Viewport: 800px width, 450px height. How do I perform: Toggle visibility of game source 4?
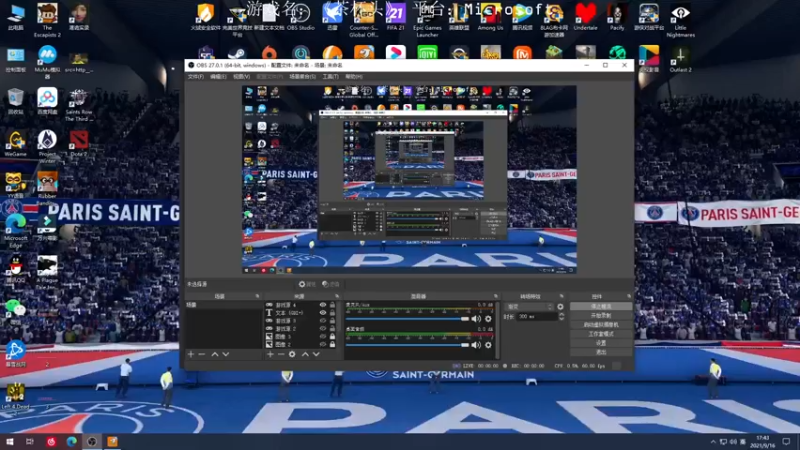pyautogui.click(x=322, y=305)
